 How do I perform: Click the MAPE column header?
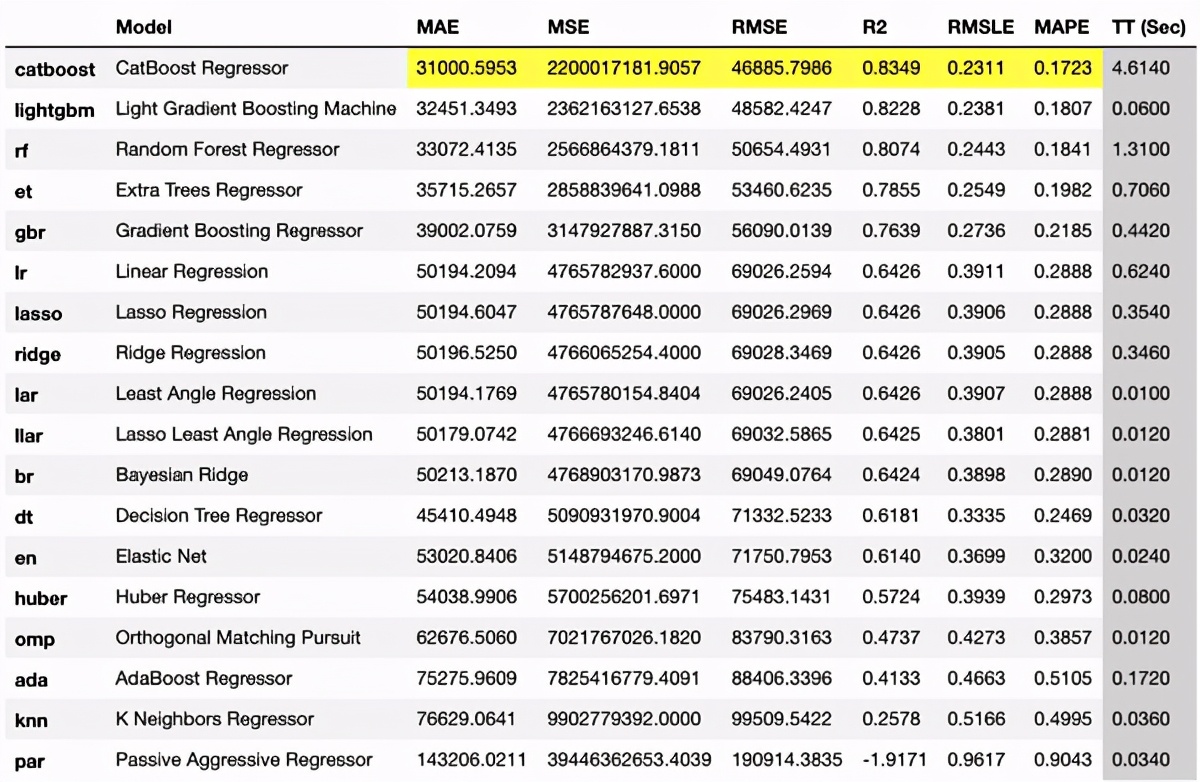(1062, 27)
